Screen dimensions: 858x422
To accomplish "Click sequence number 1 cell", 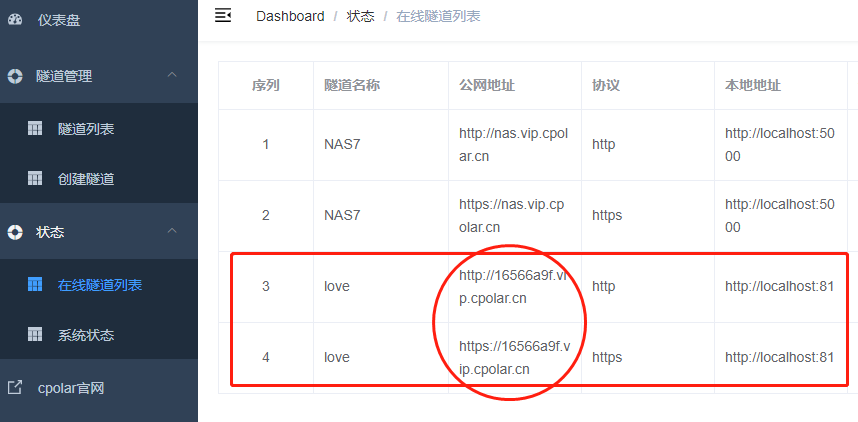I will [266, 144].
